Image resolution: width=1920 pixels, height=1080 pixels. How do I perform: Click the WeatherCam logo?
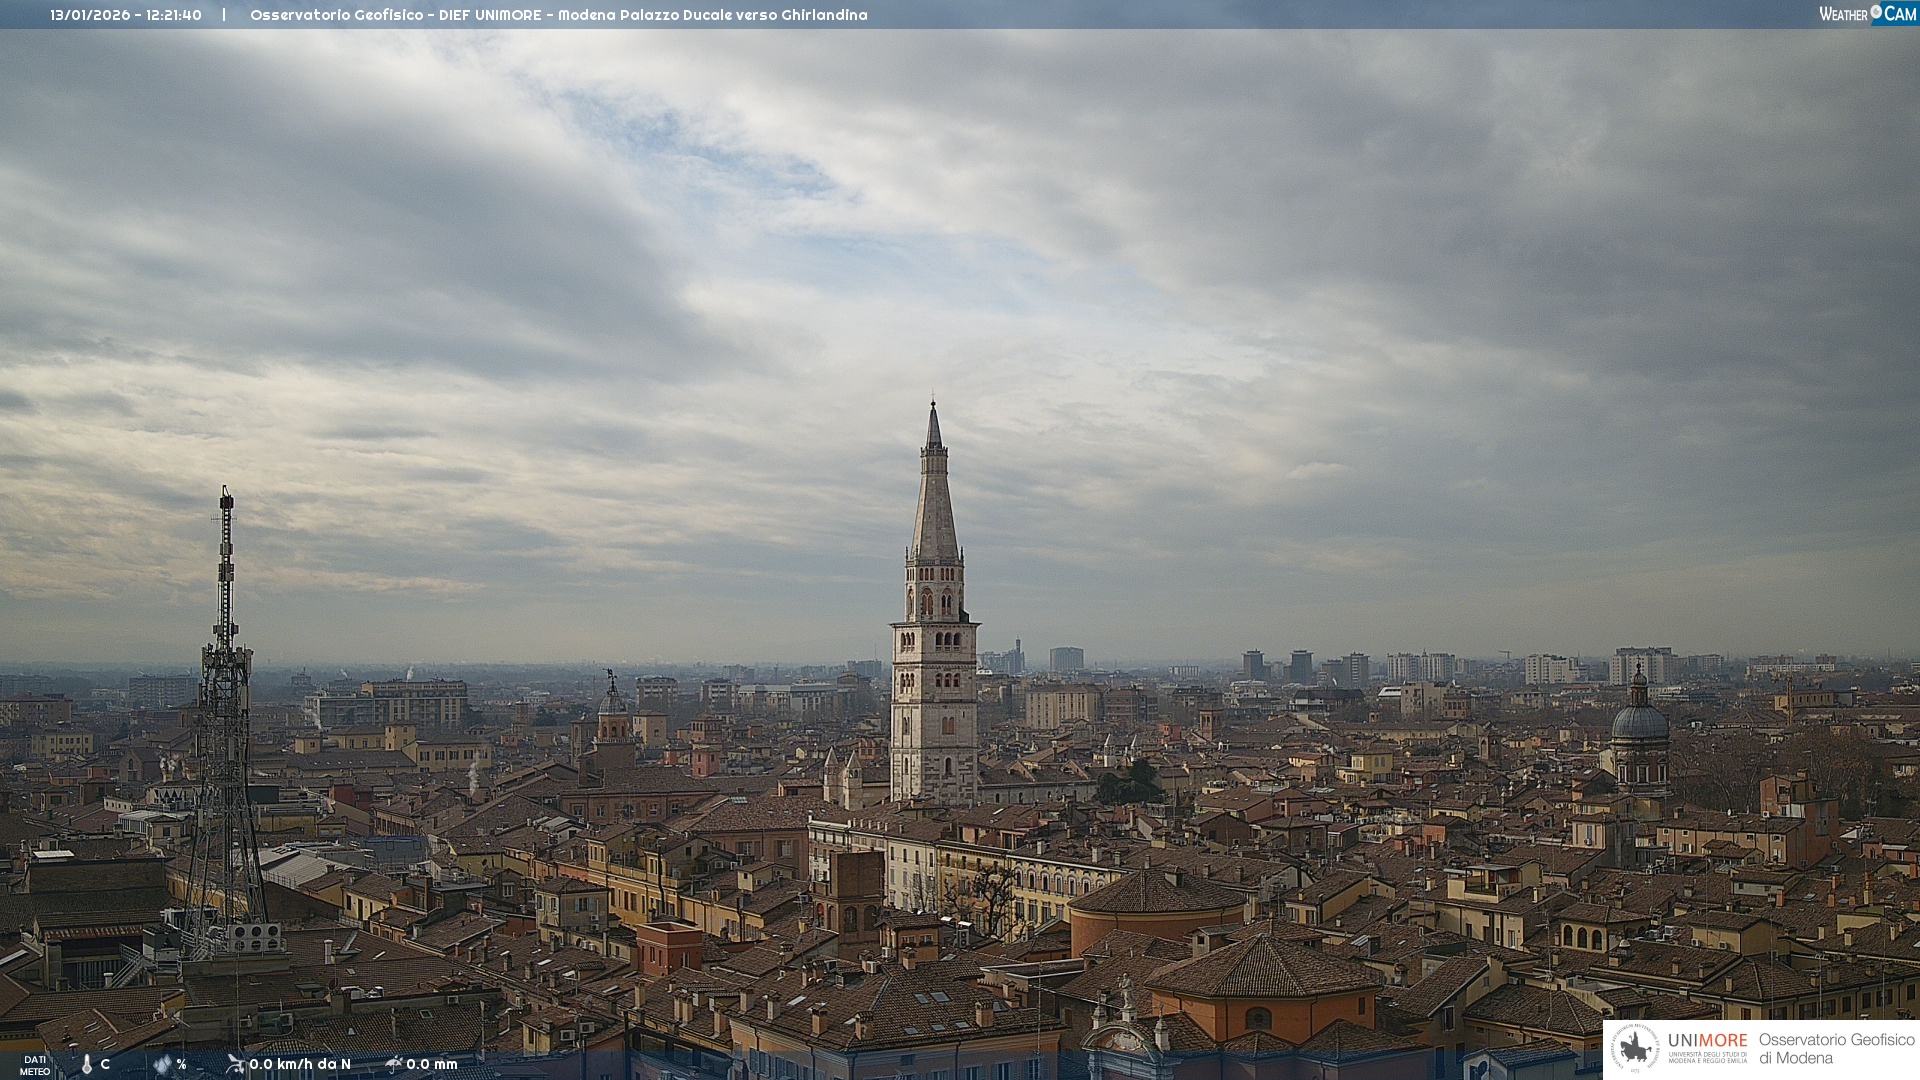pyautogui.click(x=1867, y=14)
